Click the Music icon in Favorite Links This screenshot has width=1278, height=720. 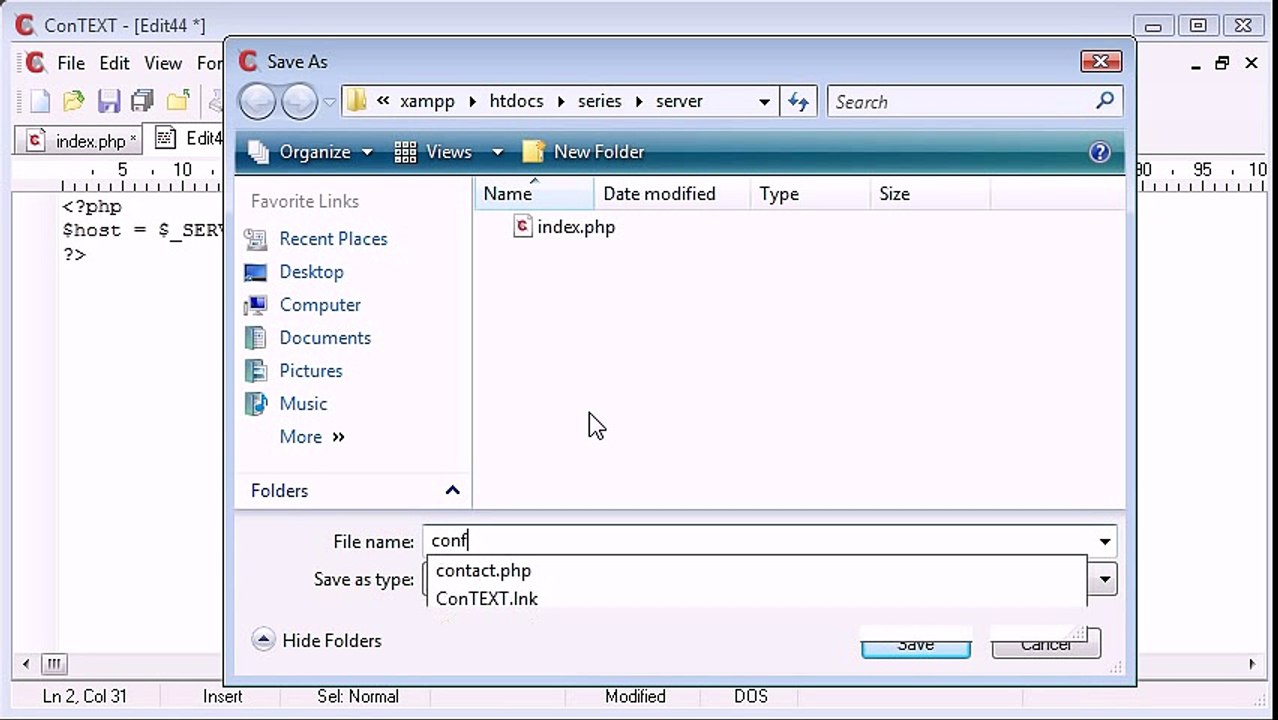click(x=256, y=404)
